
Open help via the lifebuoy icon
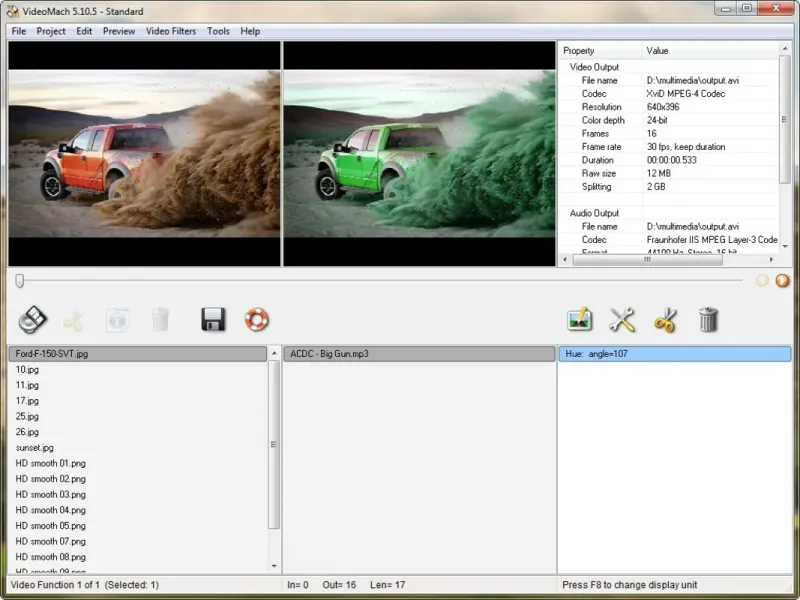(257, 319)
